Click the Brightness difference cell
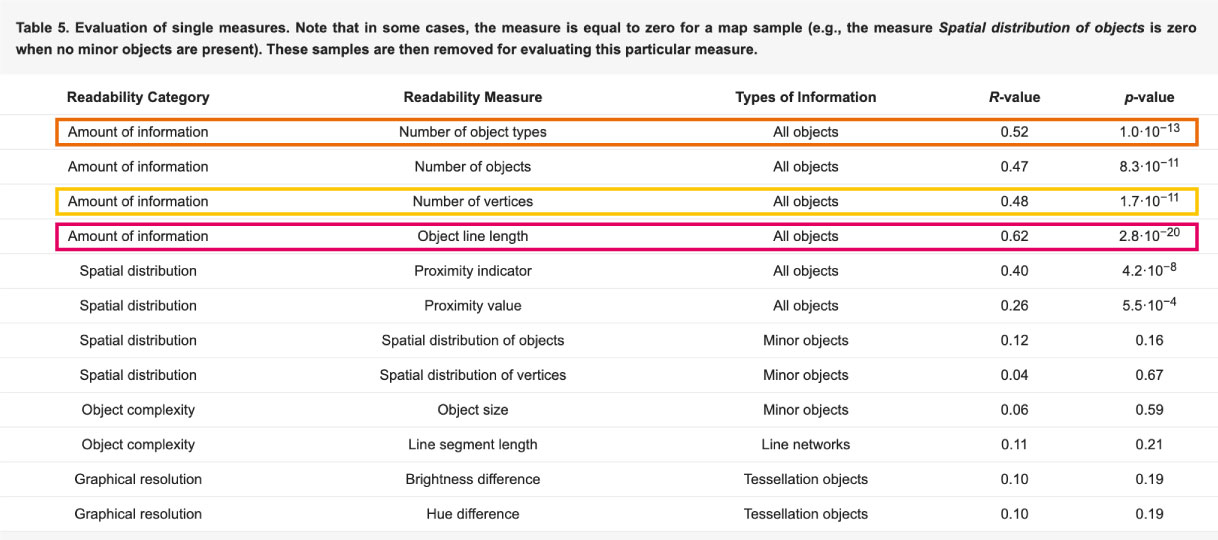 (473, 479)
